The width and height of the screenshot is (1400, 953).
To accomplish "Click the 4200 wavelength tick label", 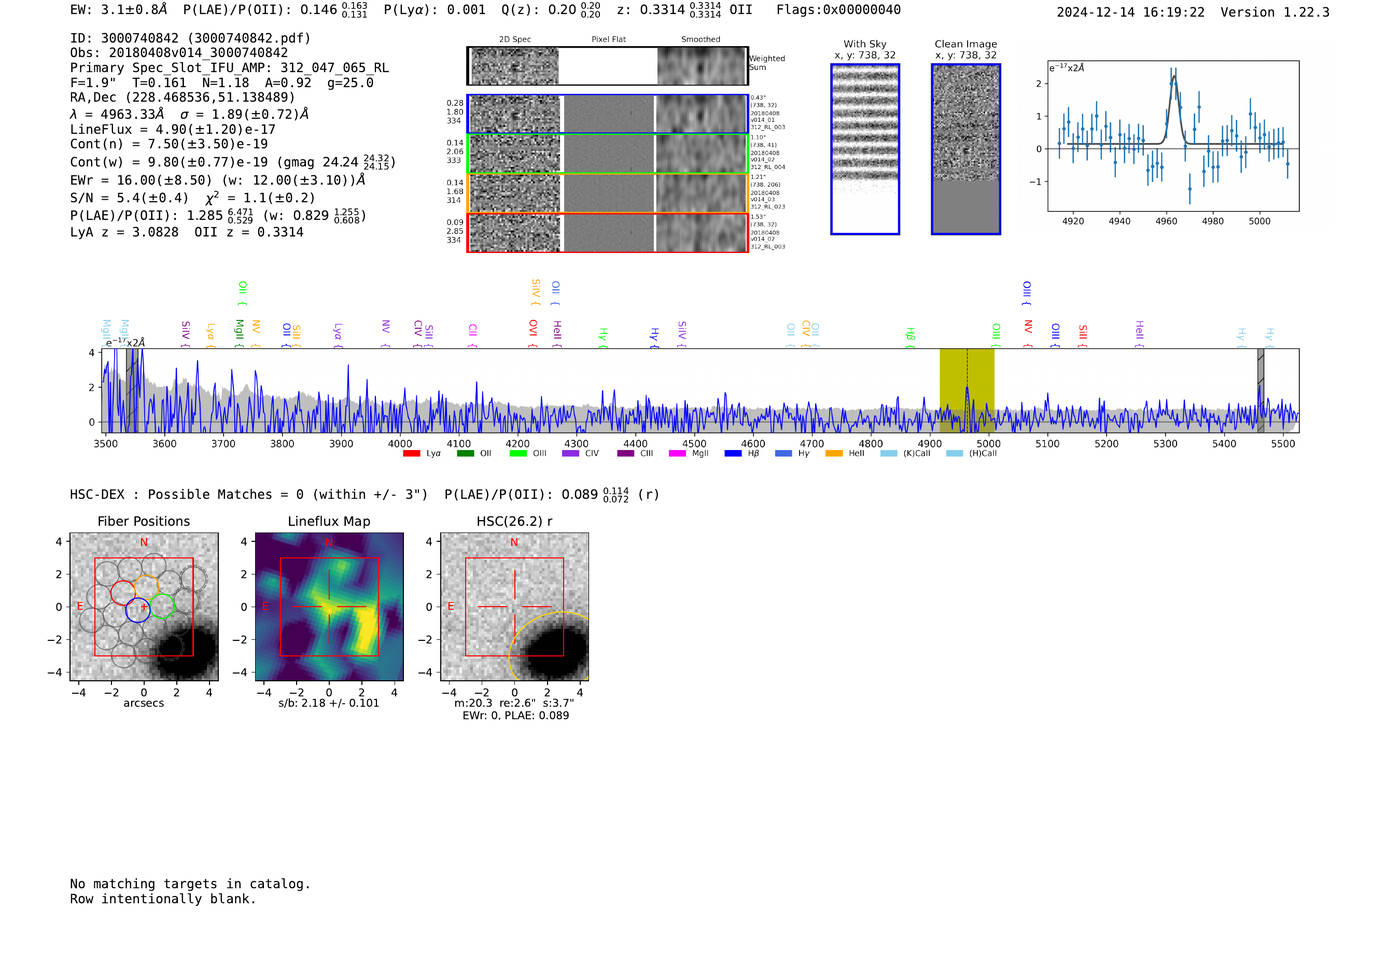I will (x=517, y=444).
